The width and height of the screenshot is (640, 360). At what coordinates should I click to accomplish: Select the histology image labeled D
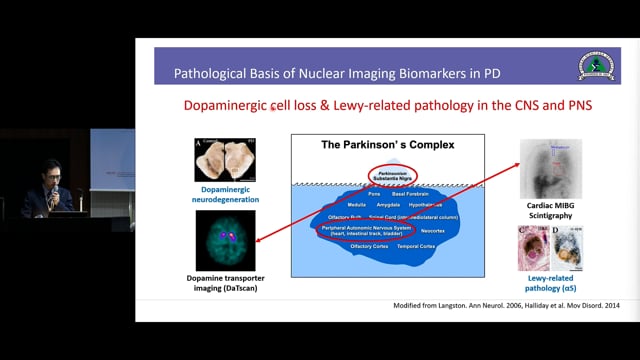(567, 248)
